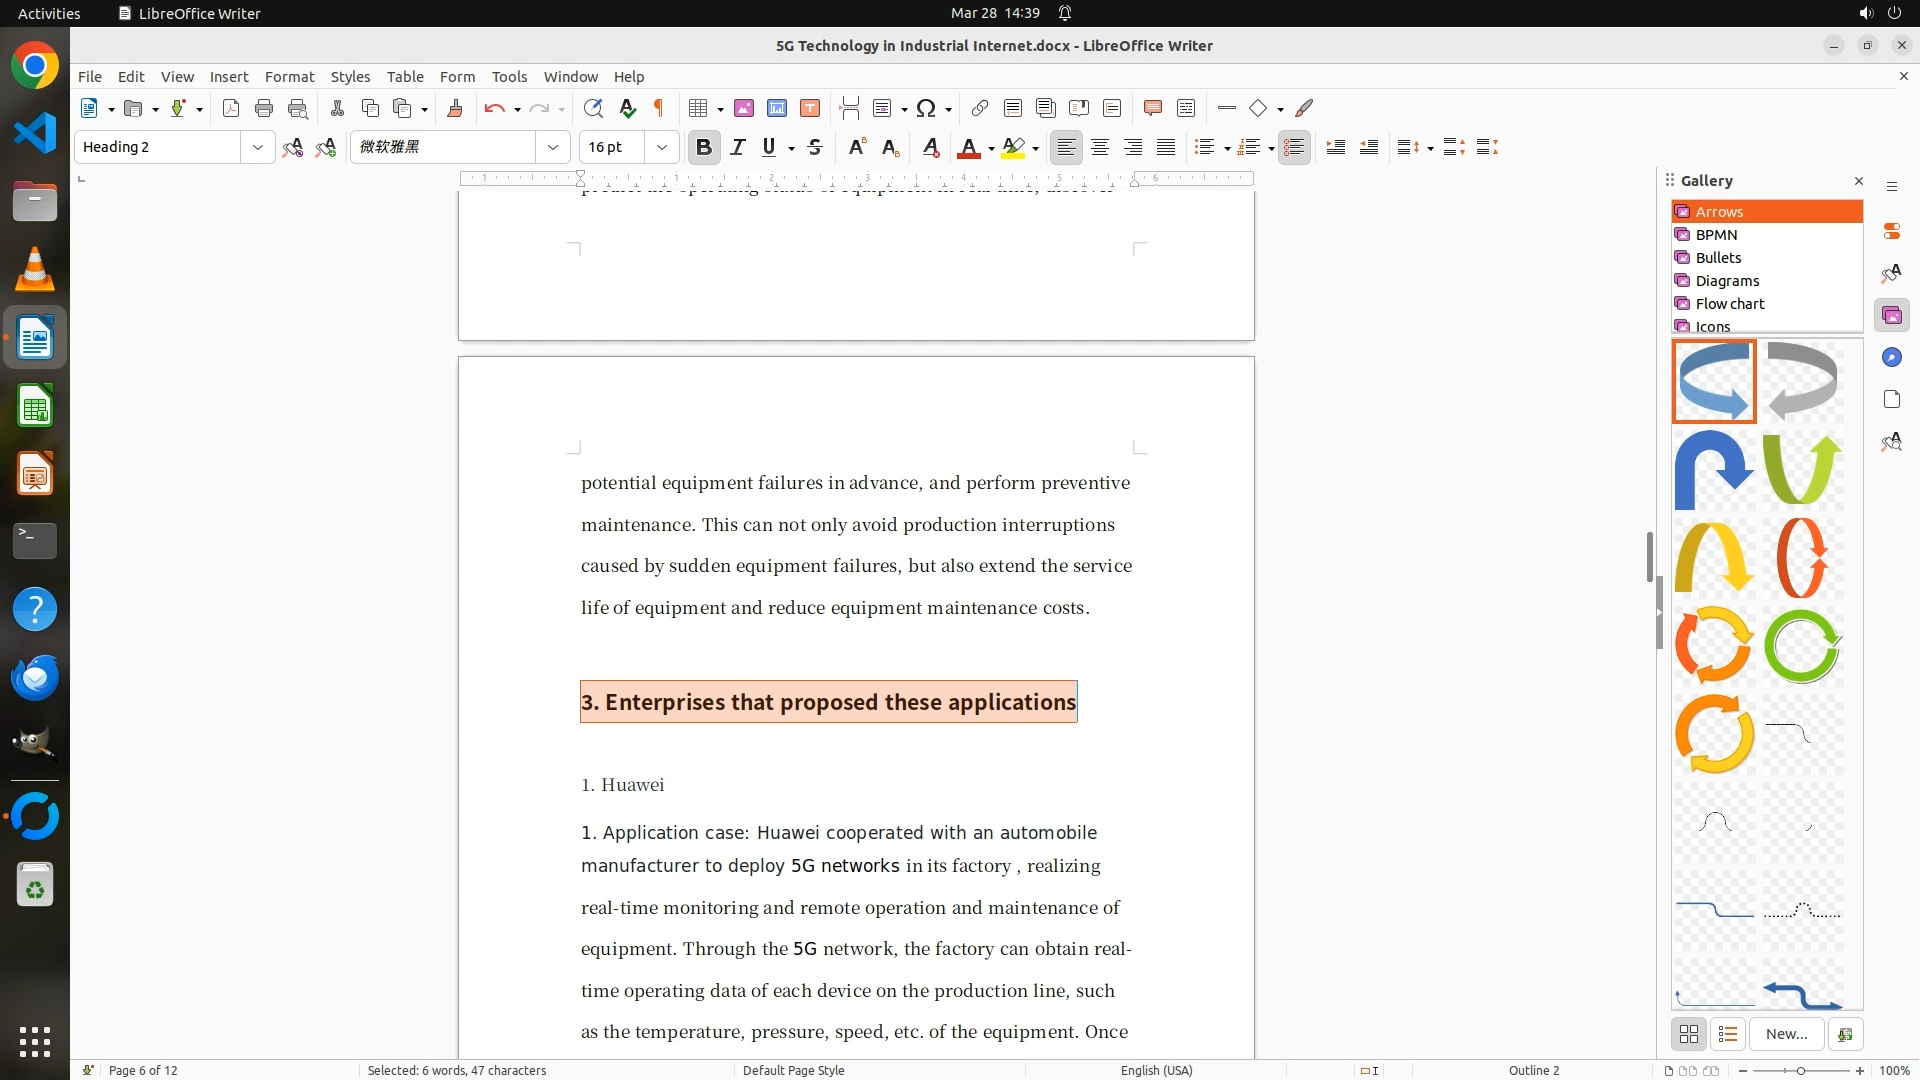Expand the paragraph style dropdown

coord(257,147)
